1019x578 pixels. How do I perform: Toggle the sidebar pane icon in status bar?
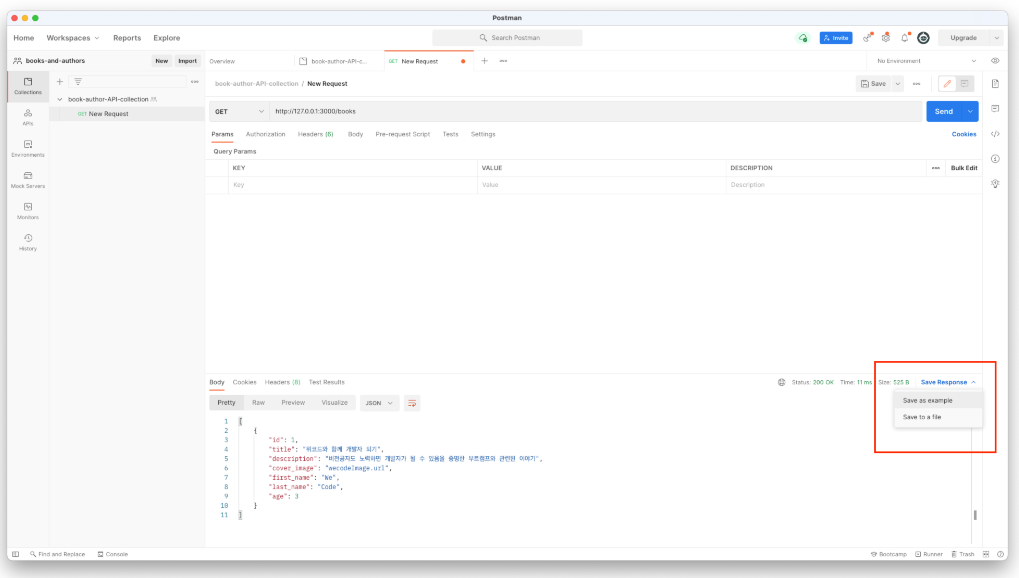coord(16,555)
